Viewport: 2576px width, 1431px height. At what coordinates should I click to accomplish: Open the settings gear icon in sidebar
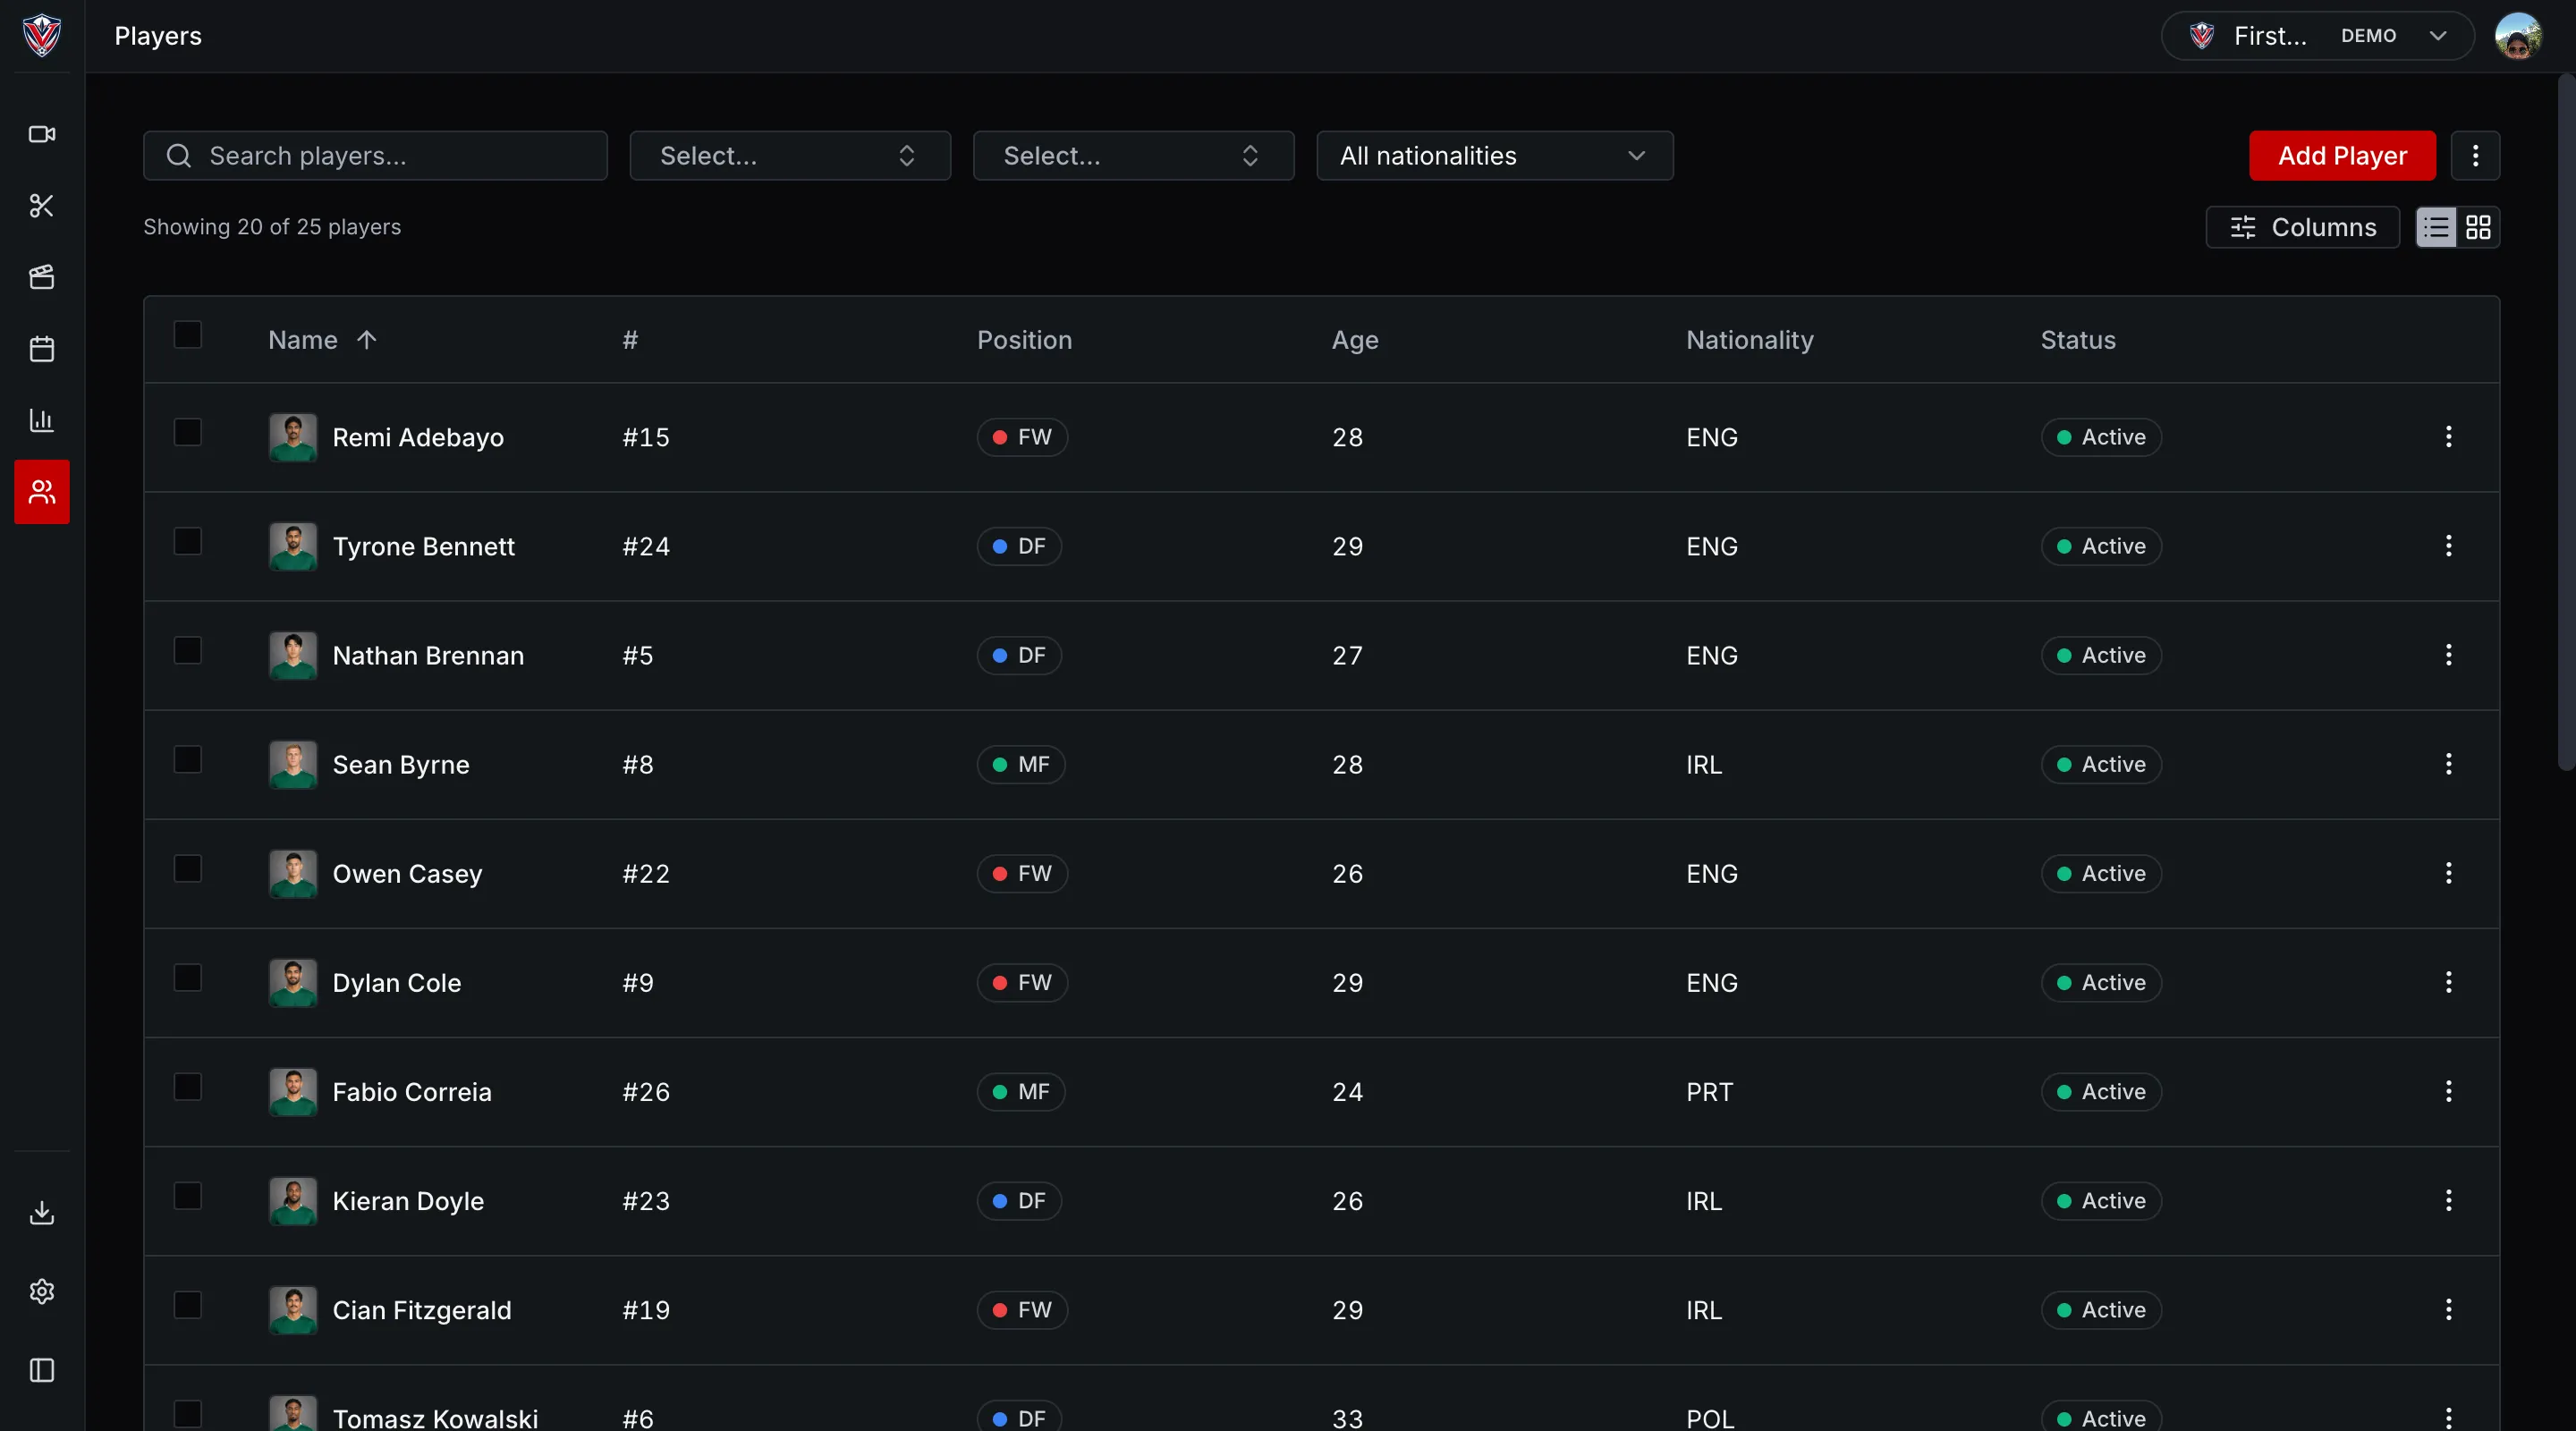42,1291
